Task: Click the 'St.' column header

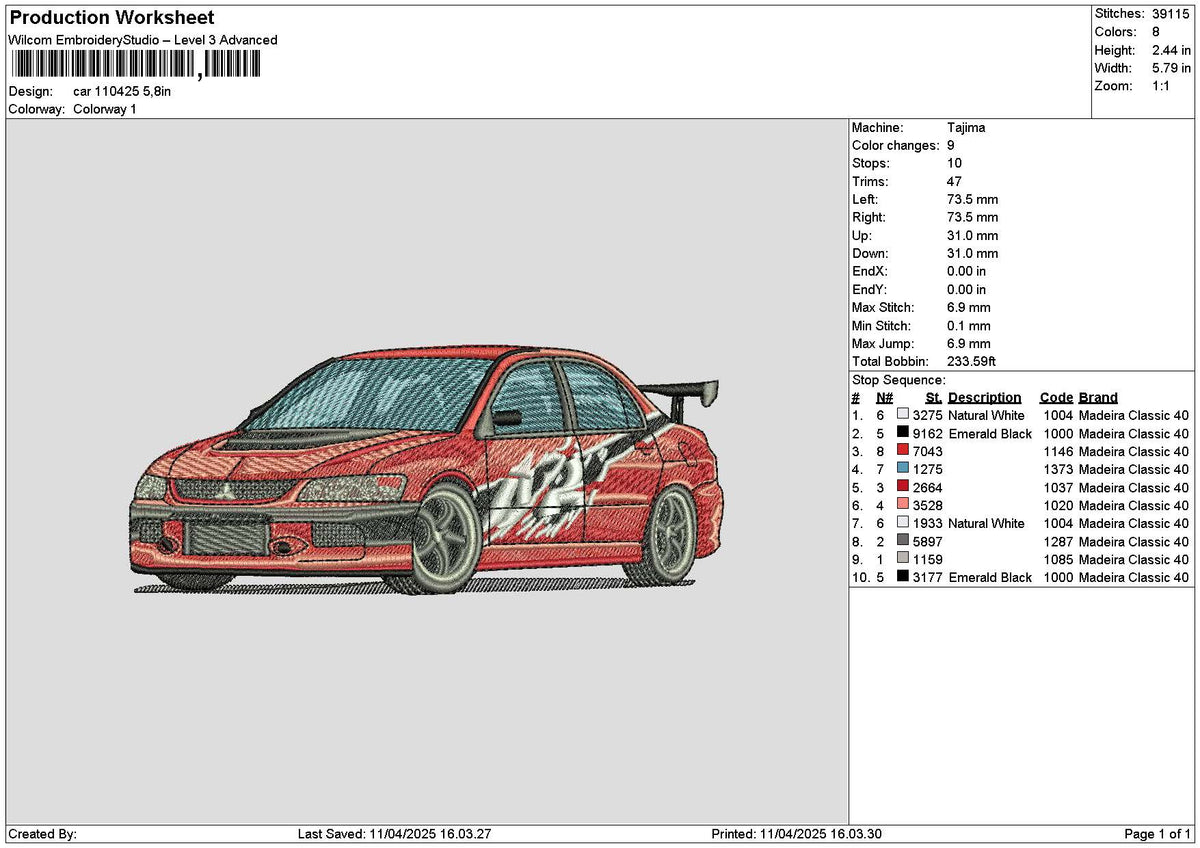Action: pyautogui.click(x=934, y=398)
